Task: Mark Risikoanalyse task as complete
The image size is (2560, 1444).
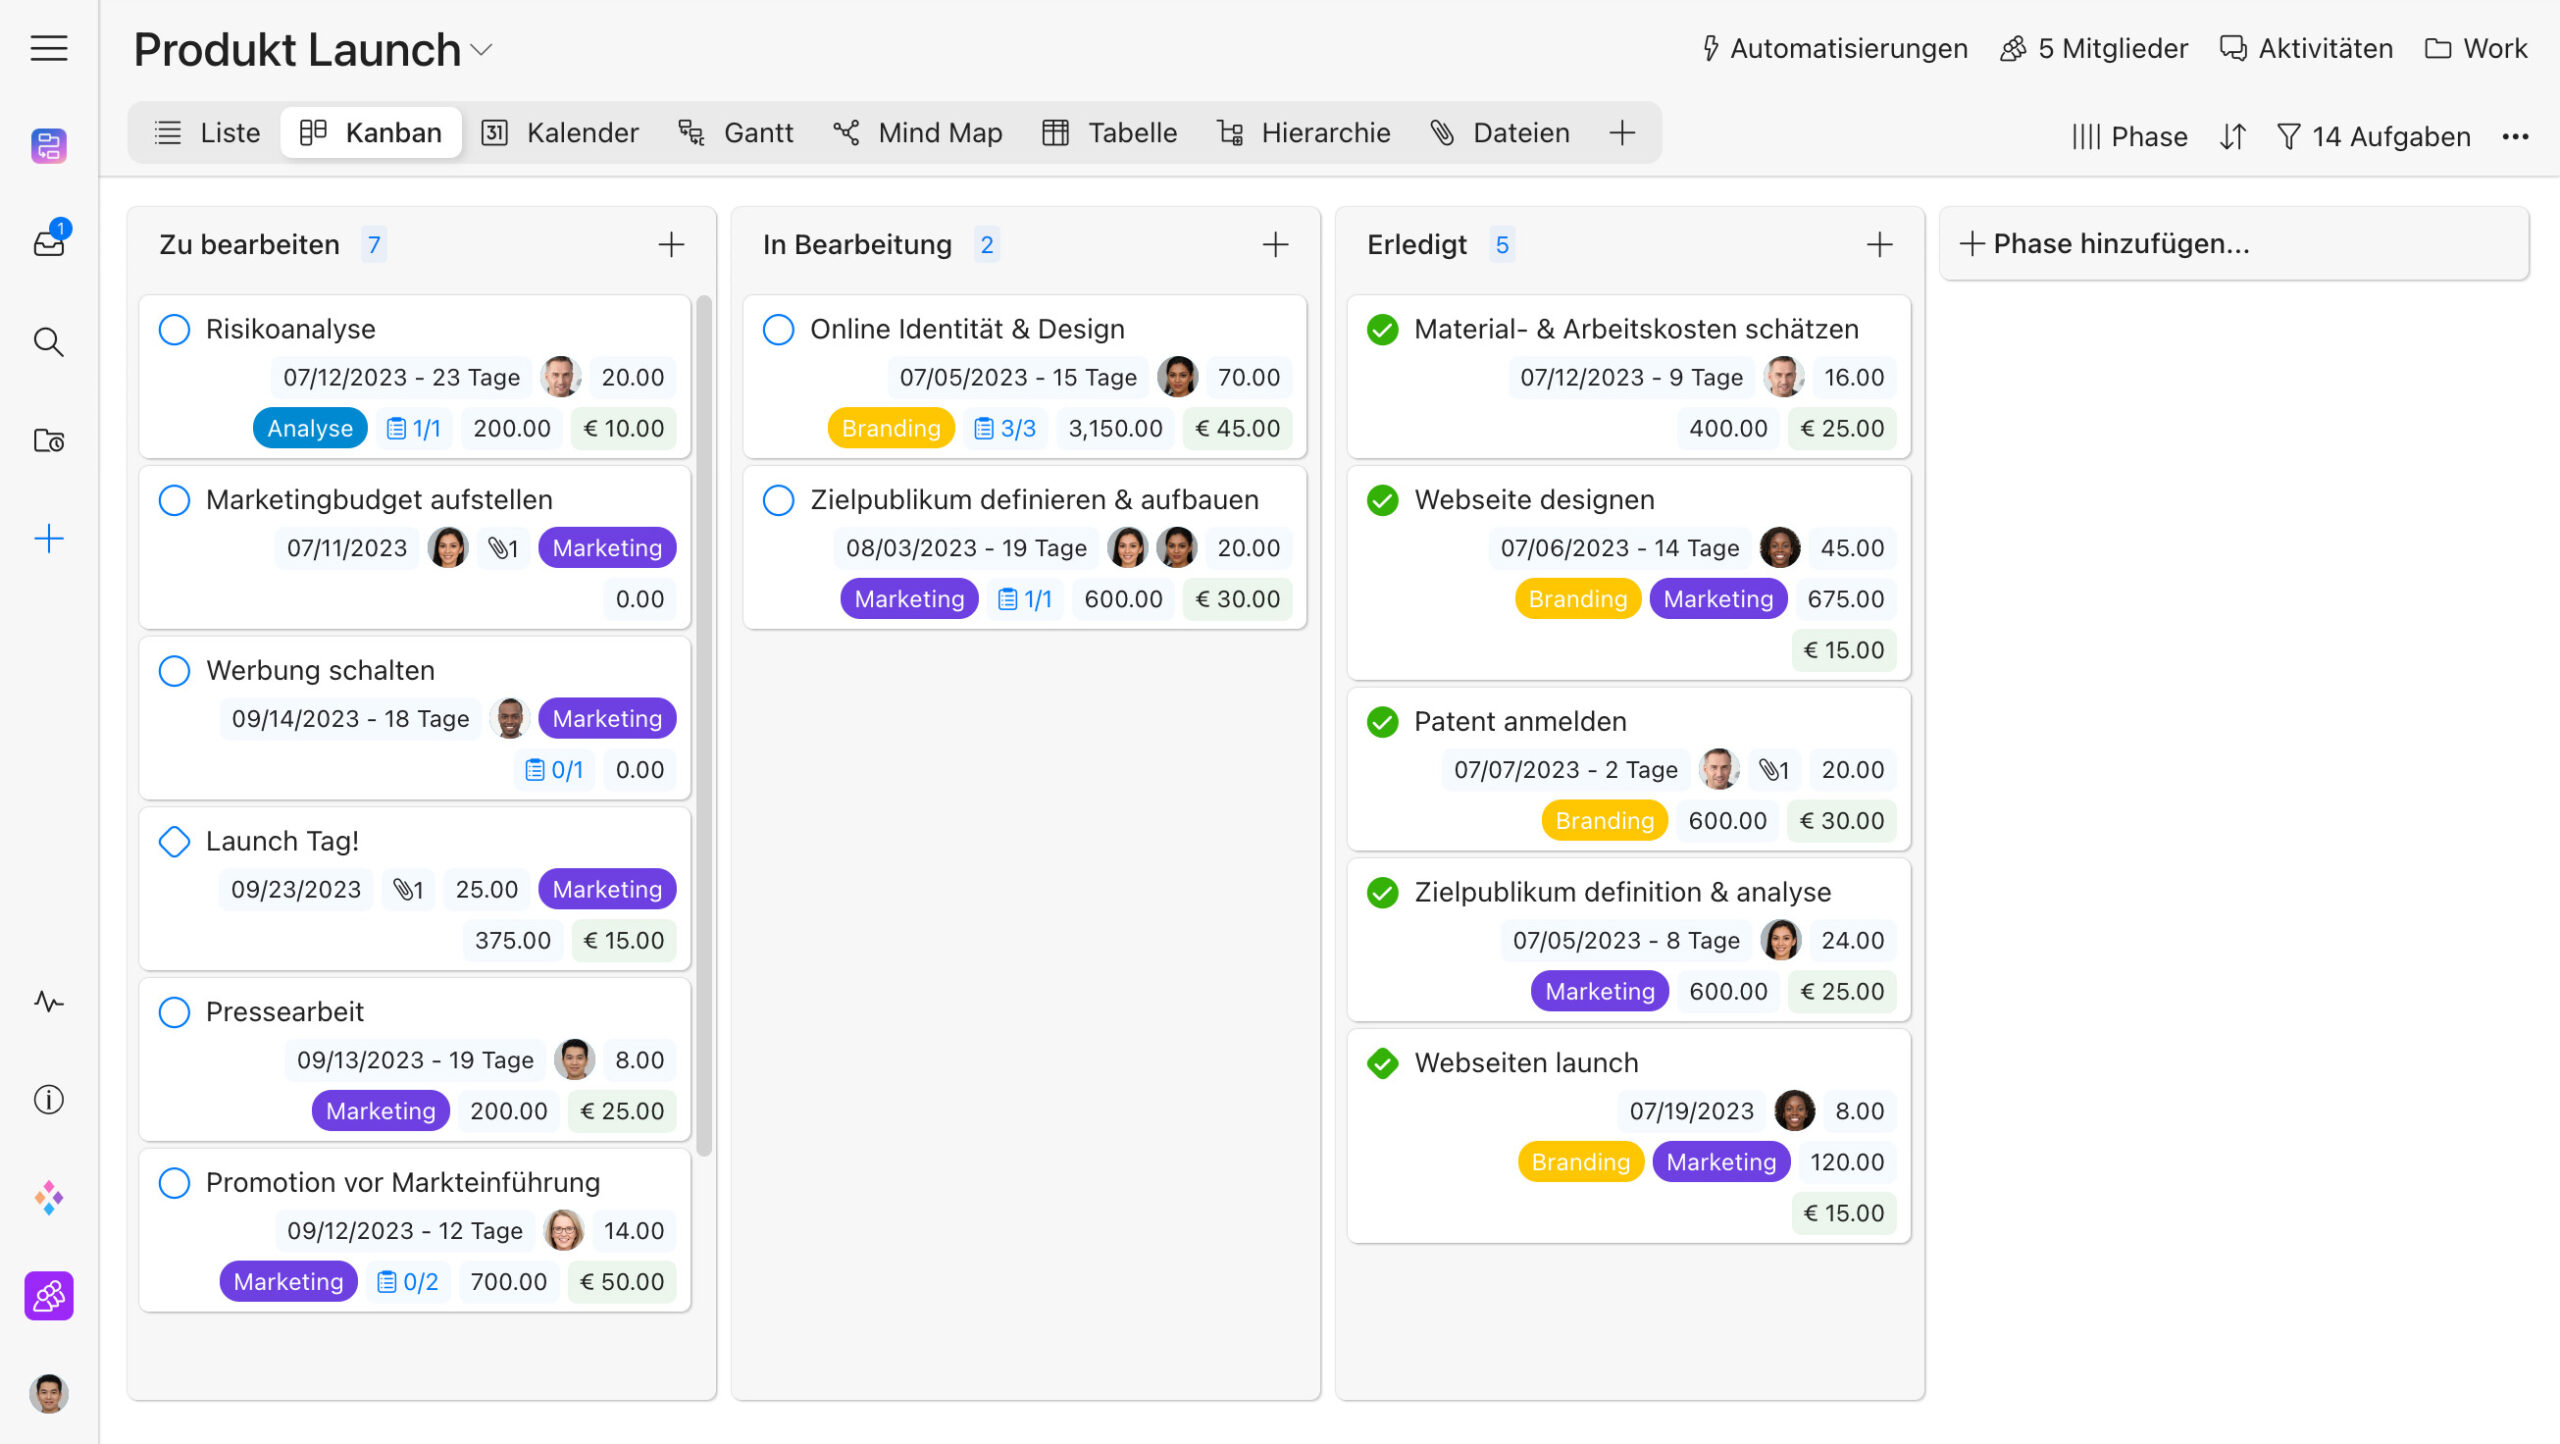Action: (x=174, y=329)
